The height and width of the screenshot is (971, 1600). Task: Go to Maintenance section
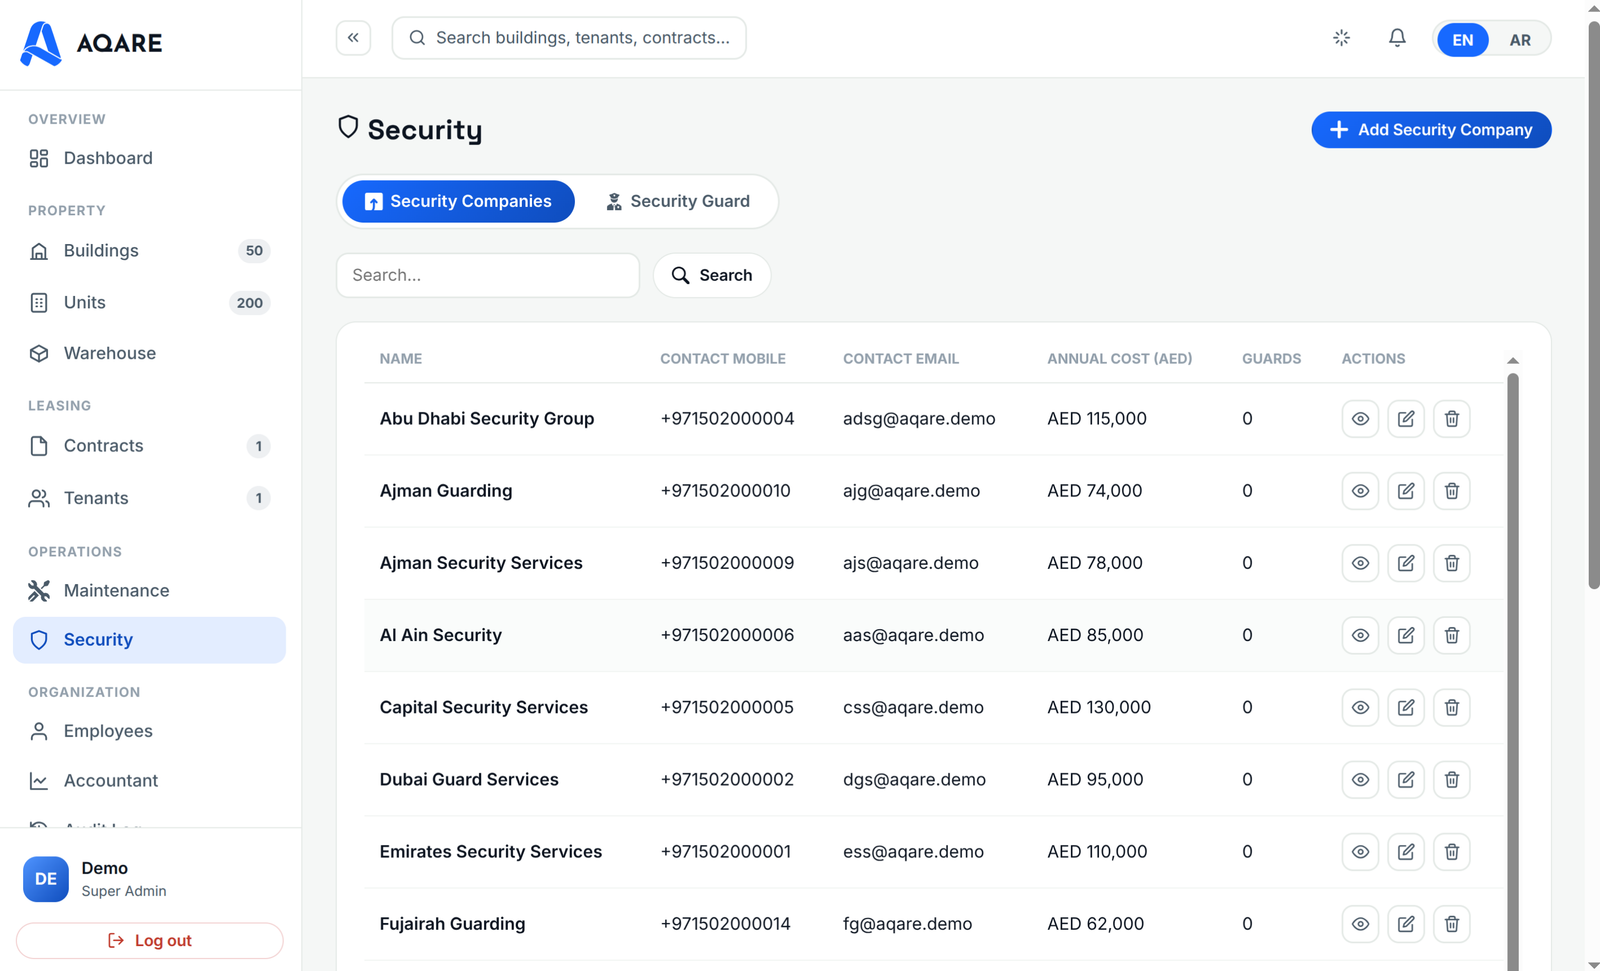(x=149, y=591)
